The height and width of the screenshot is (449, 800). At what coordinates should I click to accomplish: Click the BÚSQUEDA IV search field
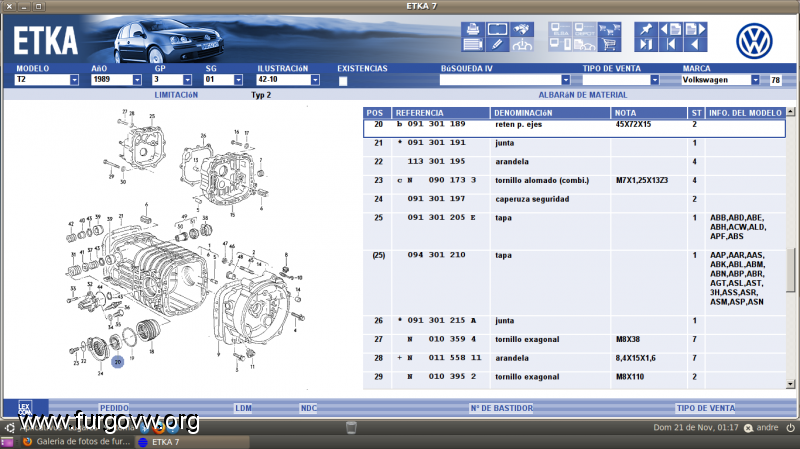501,80
